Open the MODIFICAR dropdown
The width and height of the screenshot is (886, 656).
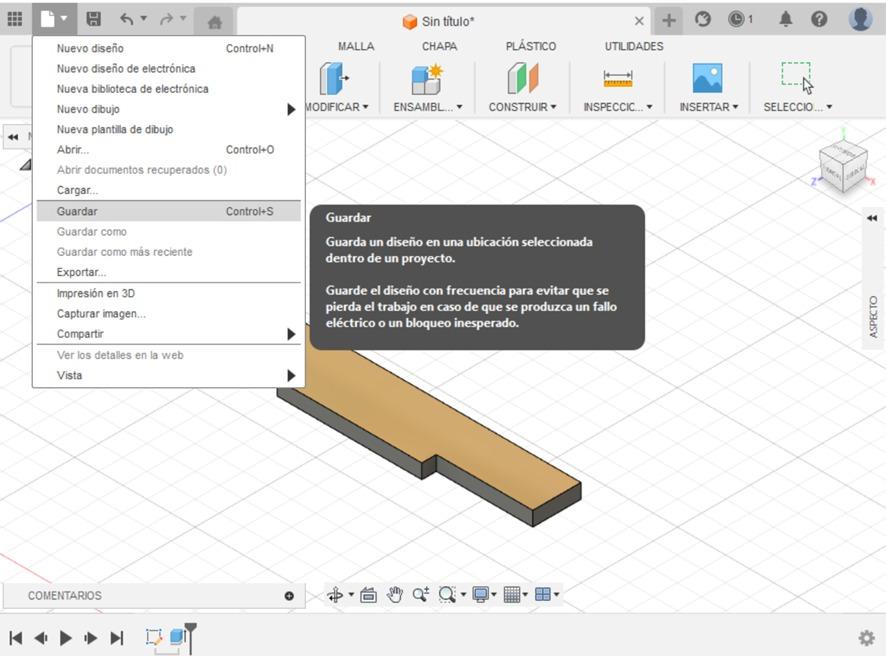[338, 107]
